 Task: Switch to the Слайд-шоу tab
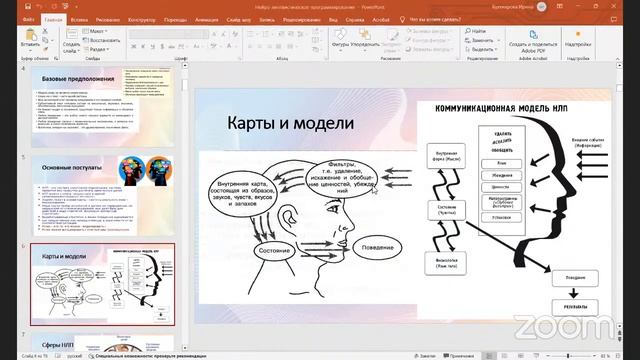pos(238,20)
